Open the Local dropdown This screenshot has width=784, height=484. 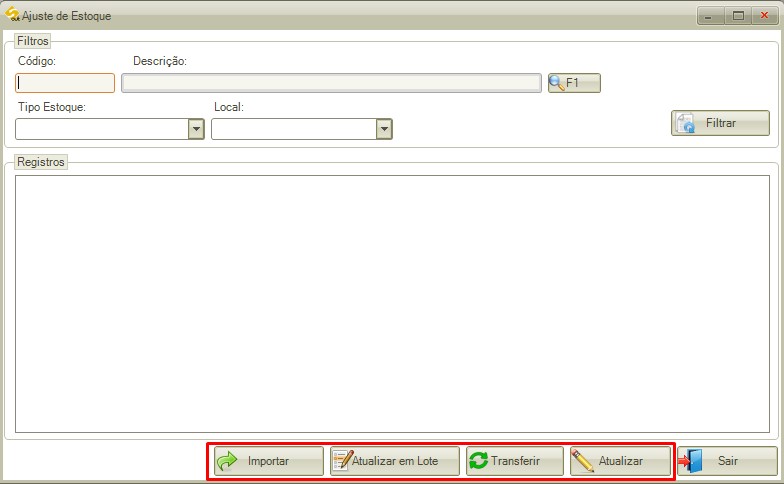(x=384, y=129)
